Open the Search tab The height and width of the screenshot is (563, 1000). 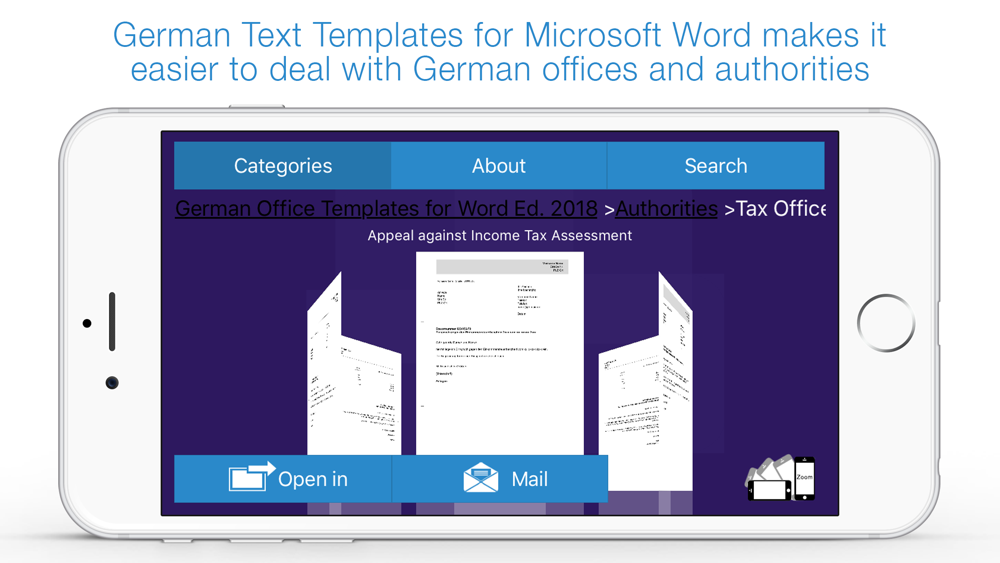pyautogui.click(x=716, y=166)
